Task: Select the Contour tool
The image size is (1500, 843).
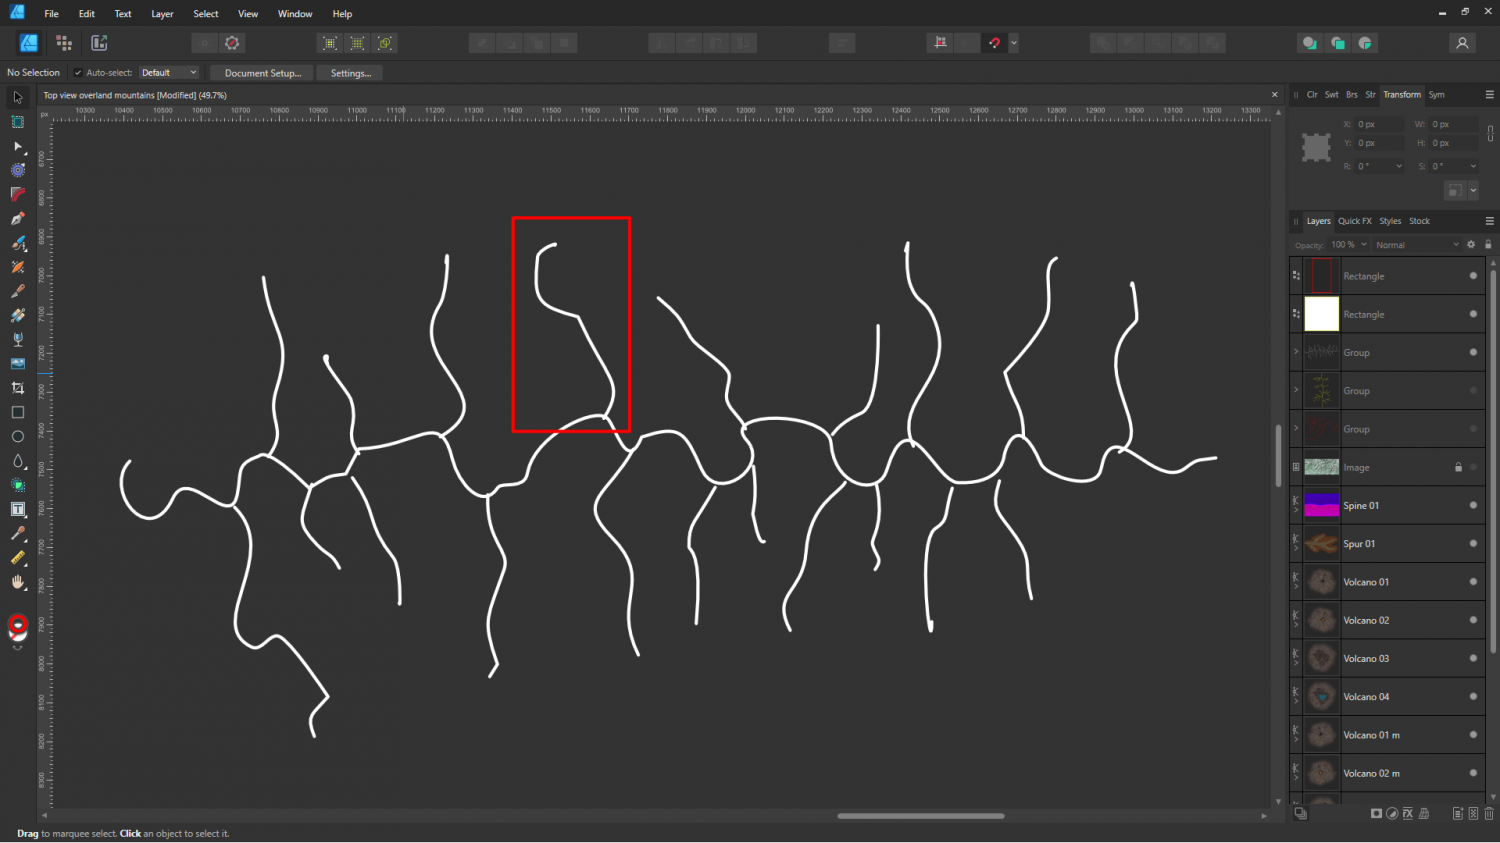Action: click(x=18, y=170)
